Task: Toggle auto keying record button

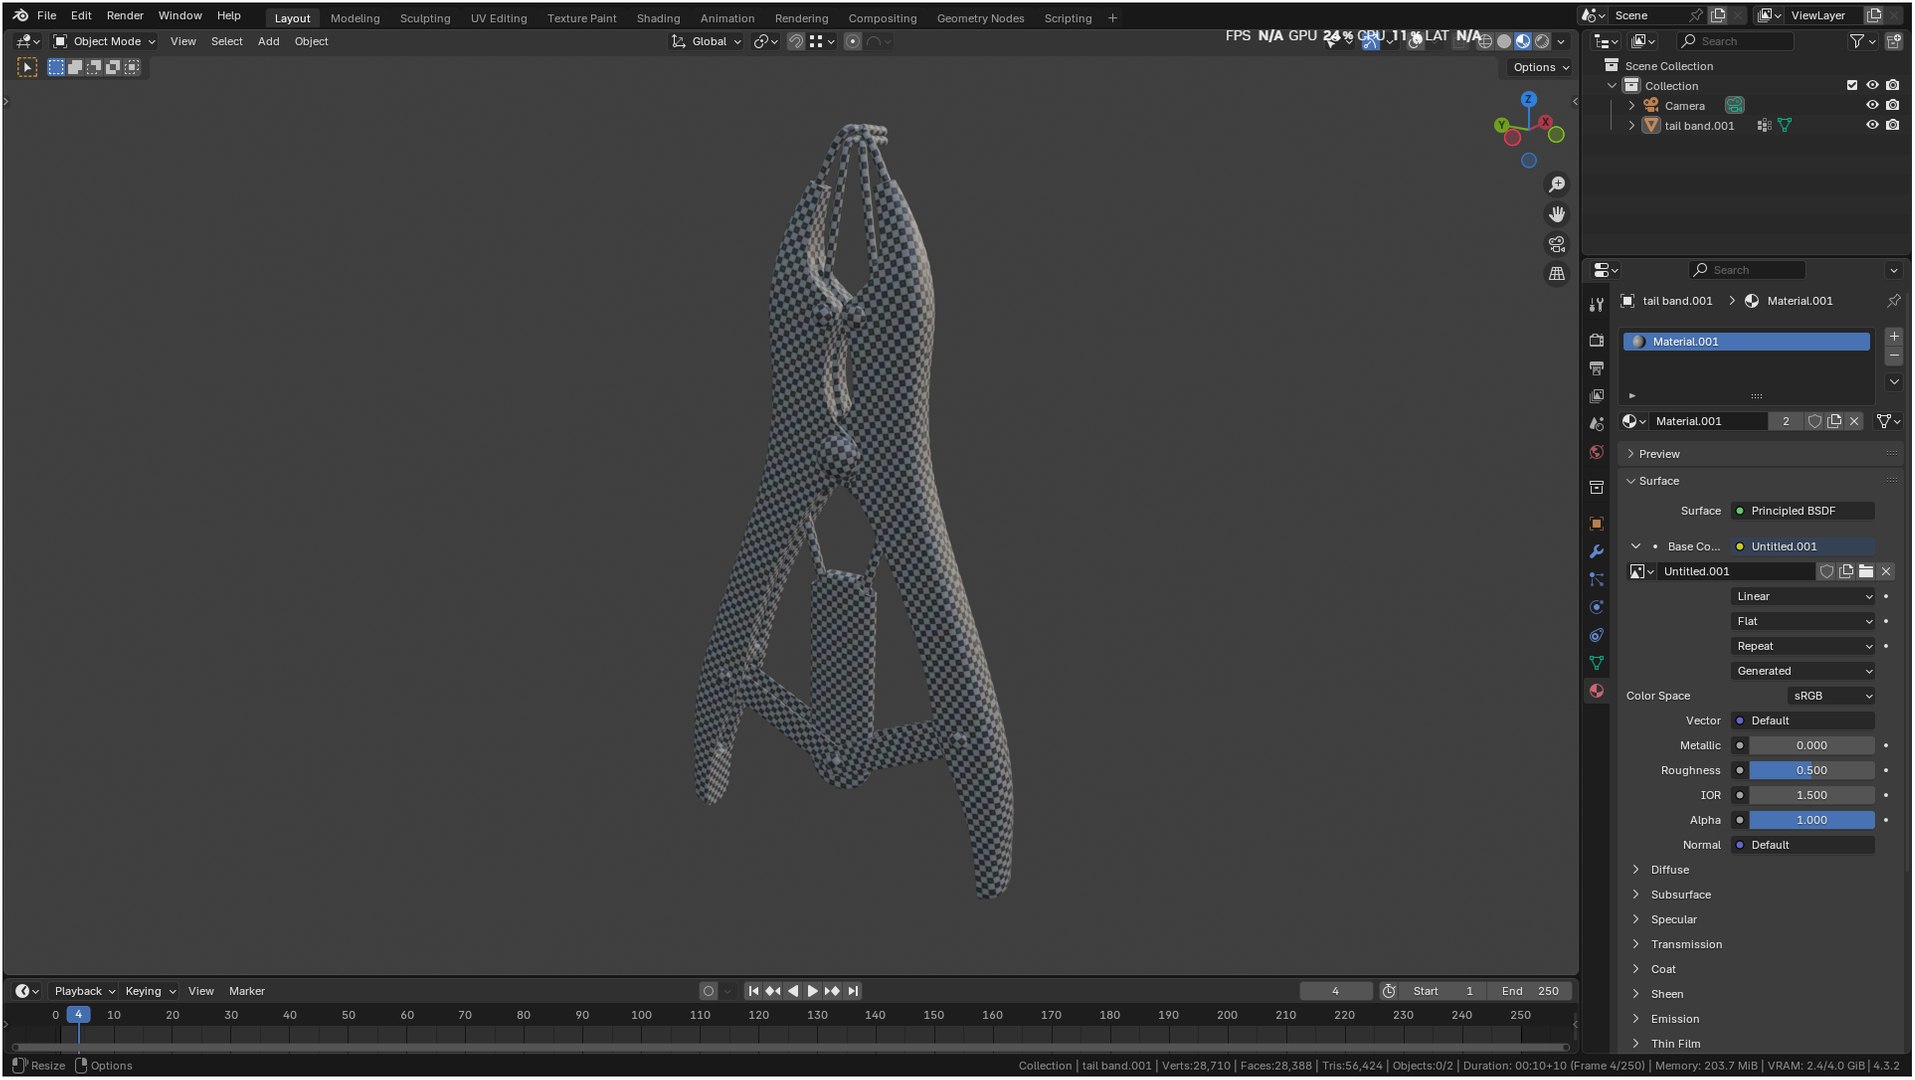Action: pyautogui.click(x=708, y=992)
